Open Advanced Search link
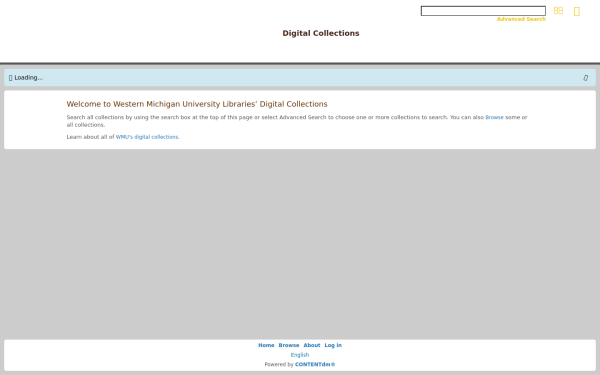Viewport: 600px width, 375px height. point(521,19)
